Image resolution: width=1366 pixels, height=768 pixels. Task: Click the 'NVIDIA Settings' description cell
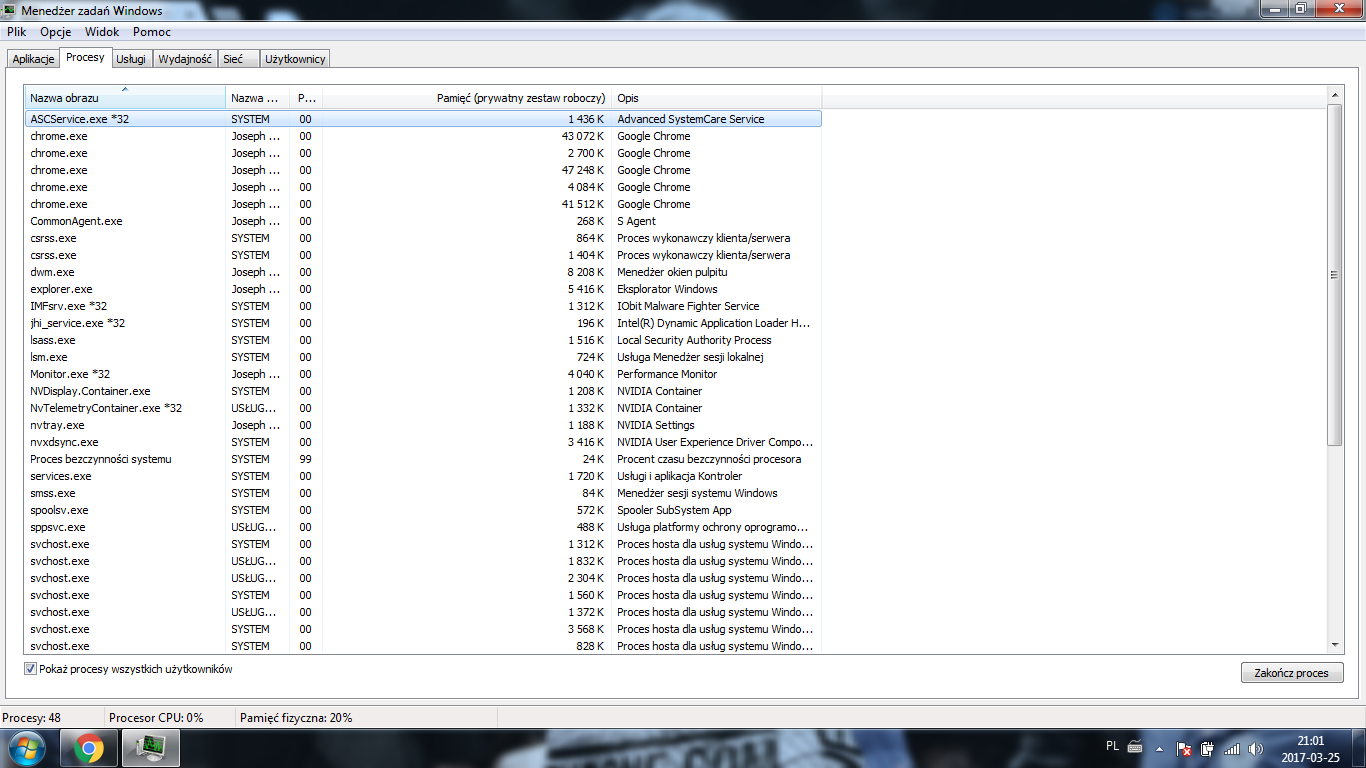656,425
